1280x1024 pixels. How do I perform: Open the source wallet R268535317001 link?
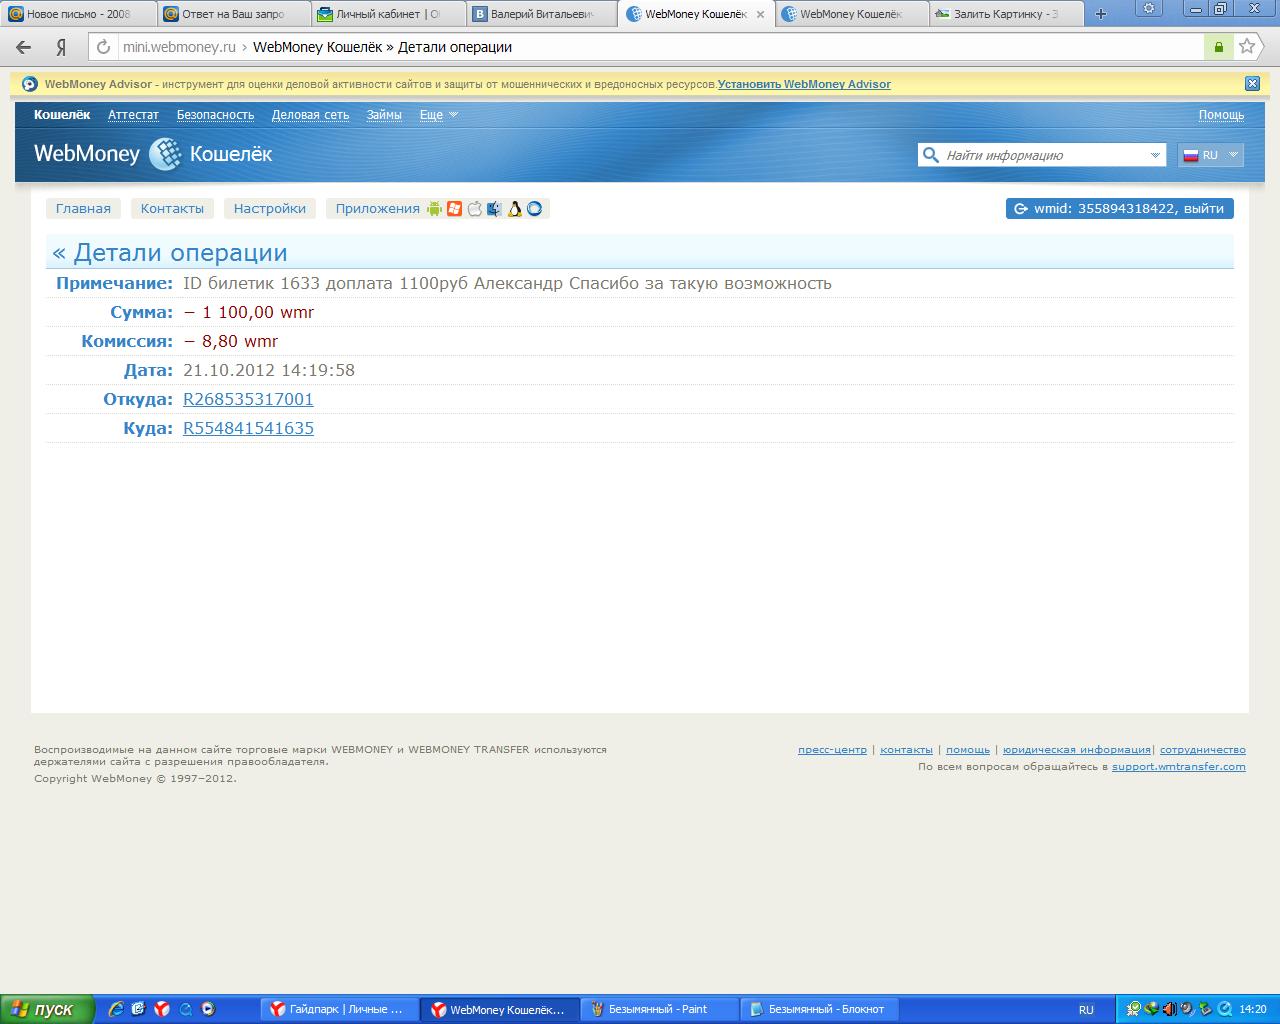click(248, 399)
